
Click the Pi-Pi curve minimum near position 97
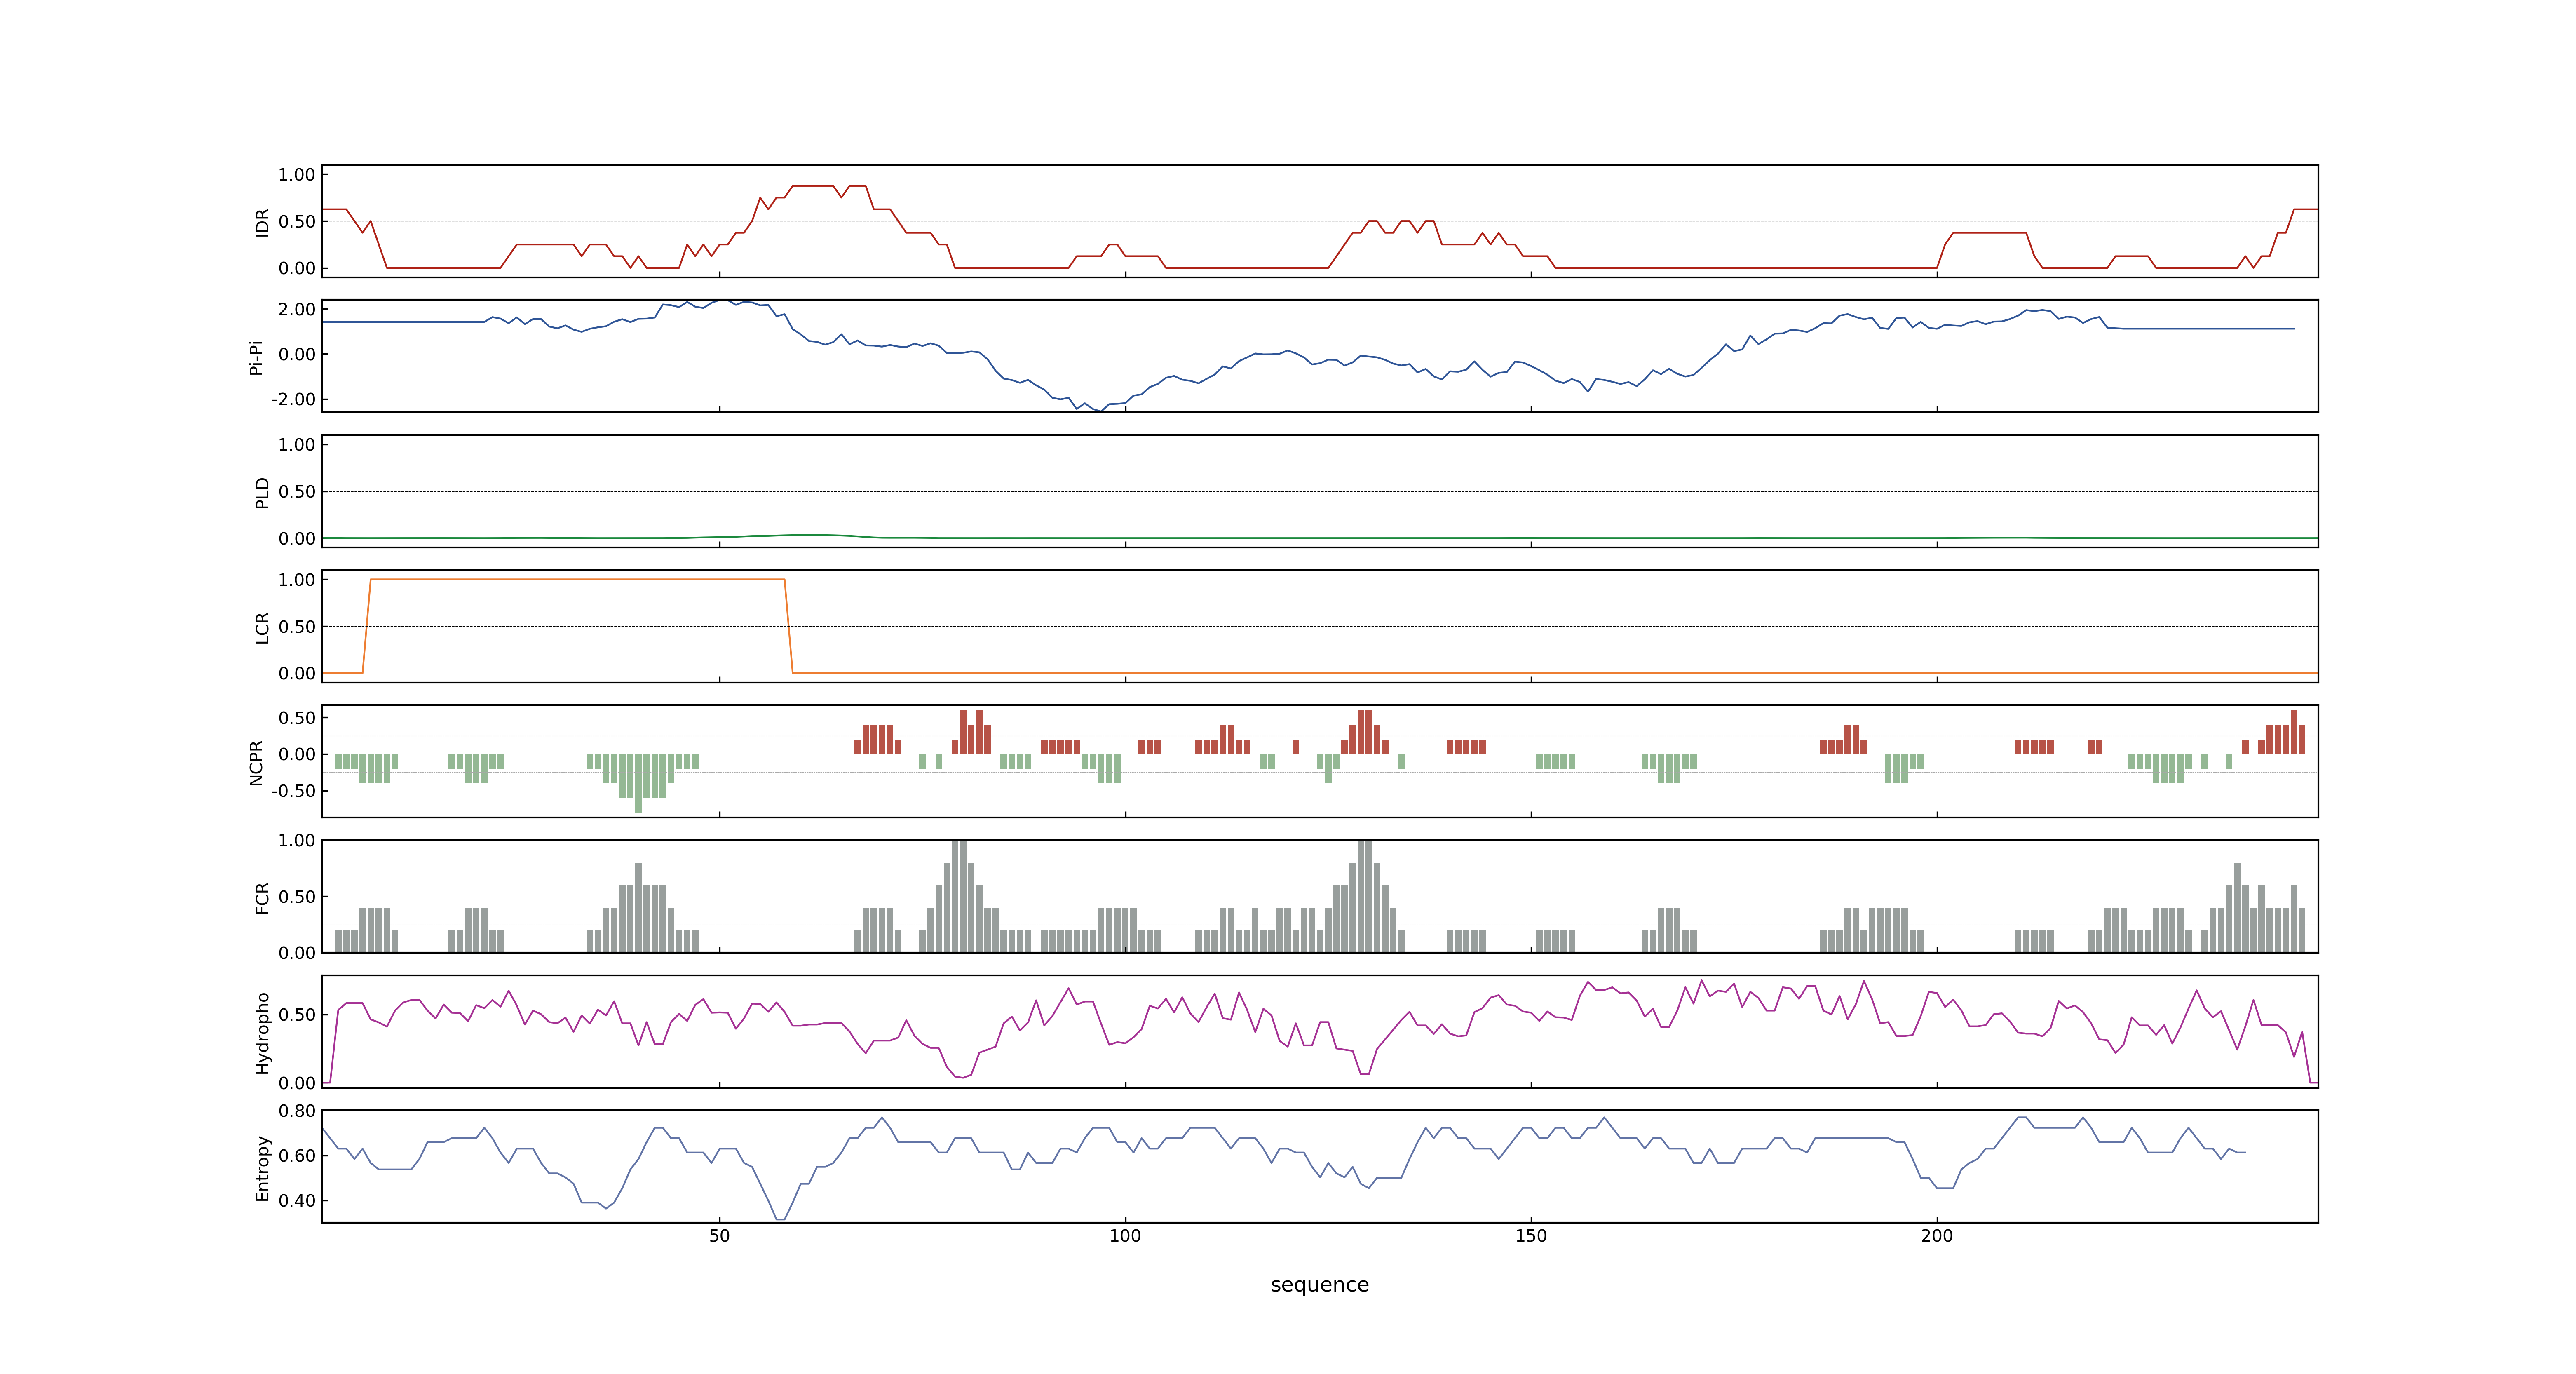click(x=1100, y=410)
